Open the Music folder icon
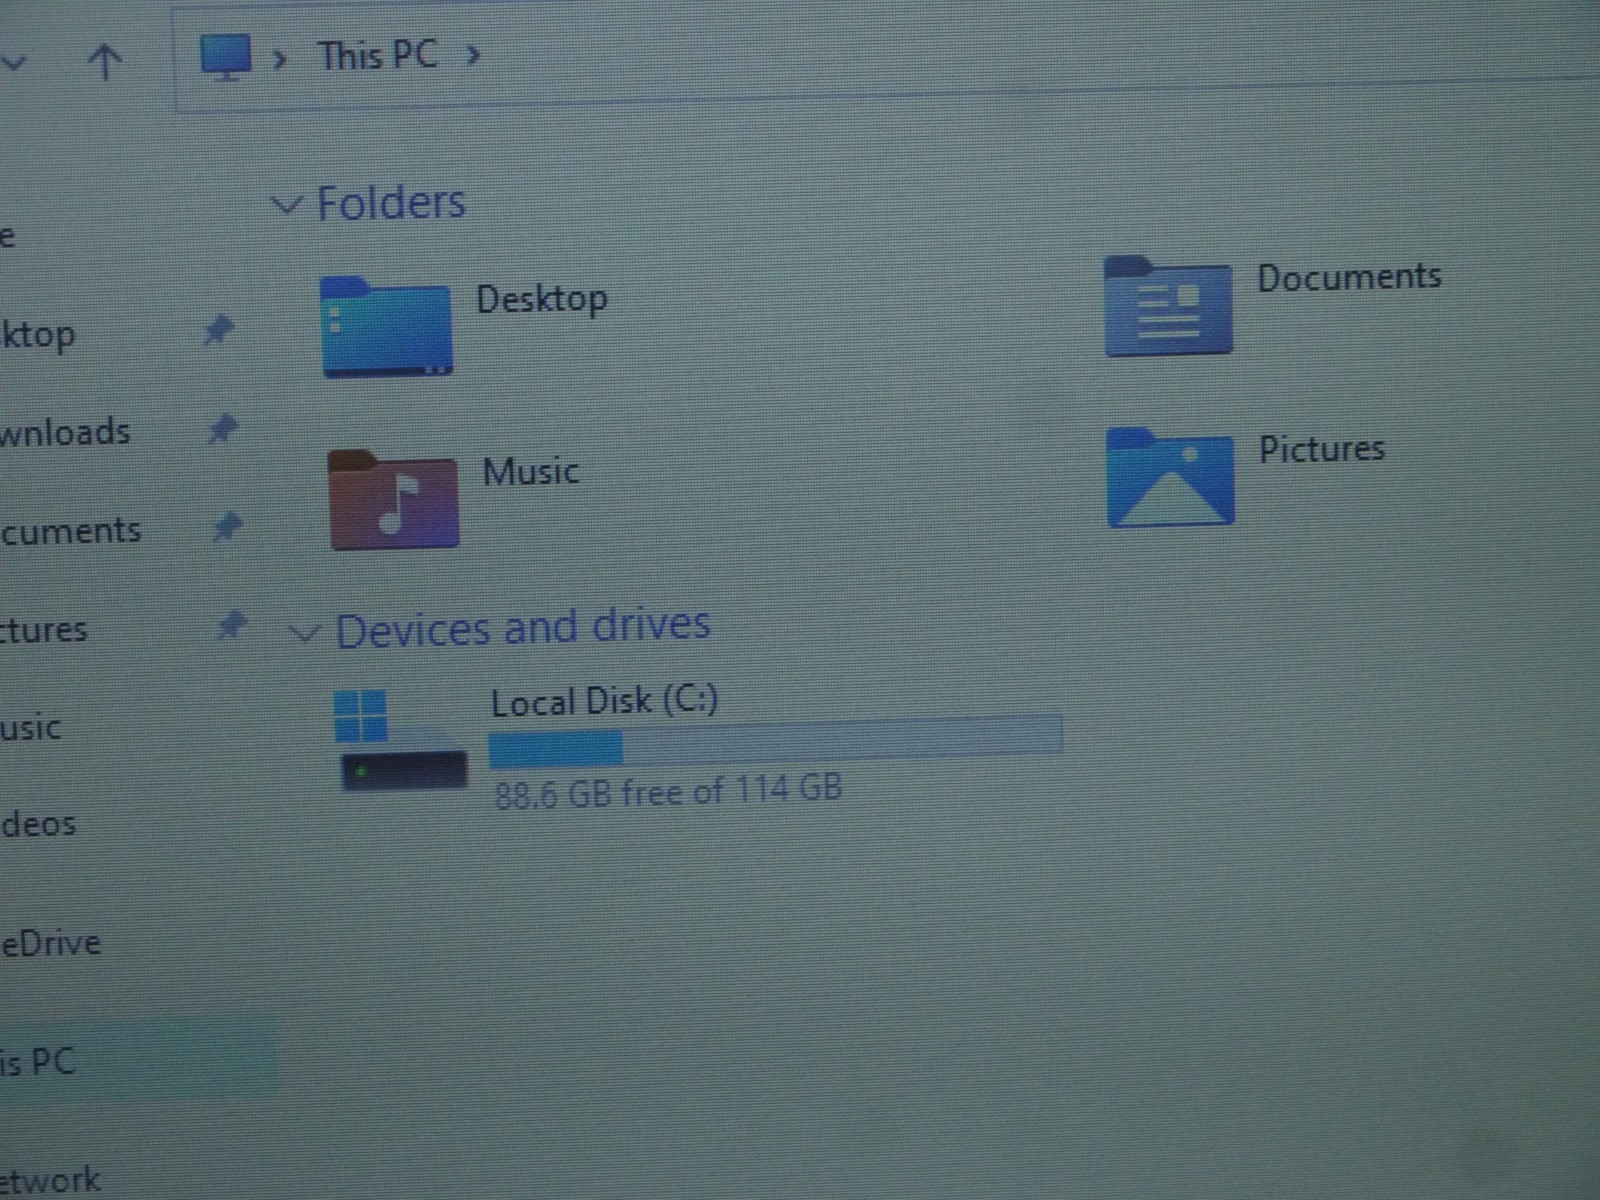 click(x=394, y=499)
